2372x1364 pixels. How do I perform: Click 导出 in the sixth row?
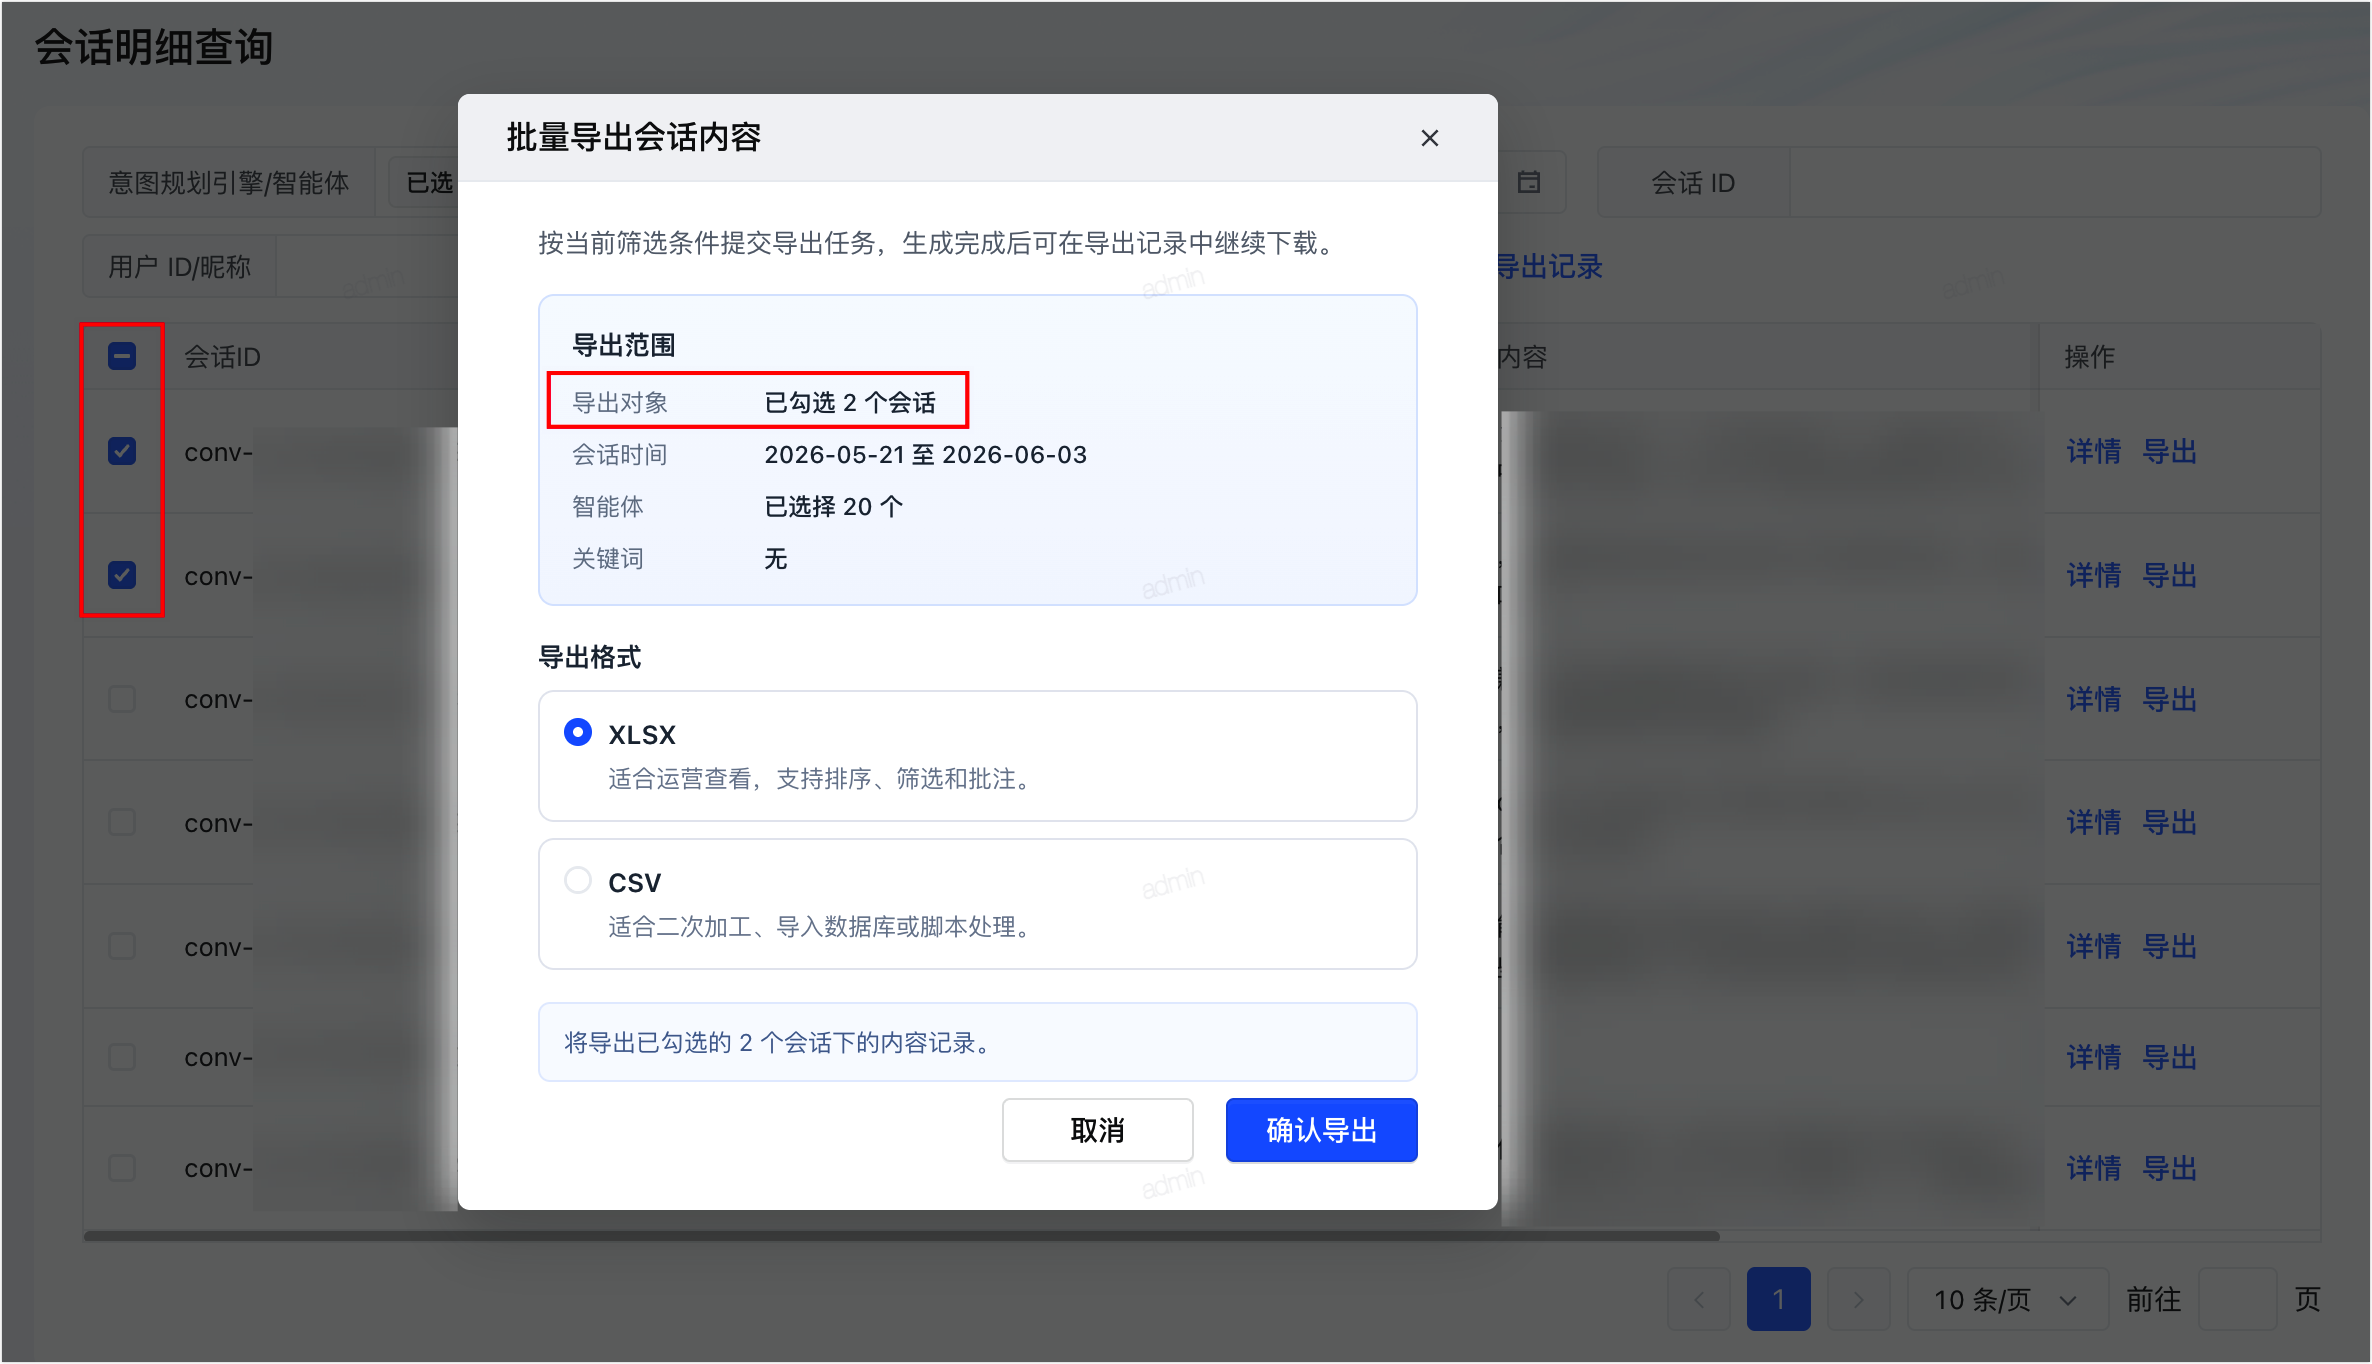(x=2170, y=1057)
